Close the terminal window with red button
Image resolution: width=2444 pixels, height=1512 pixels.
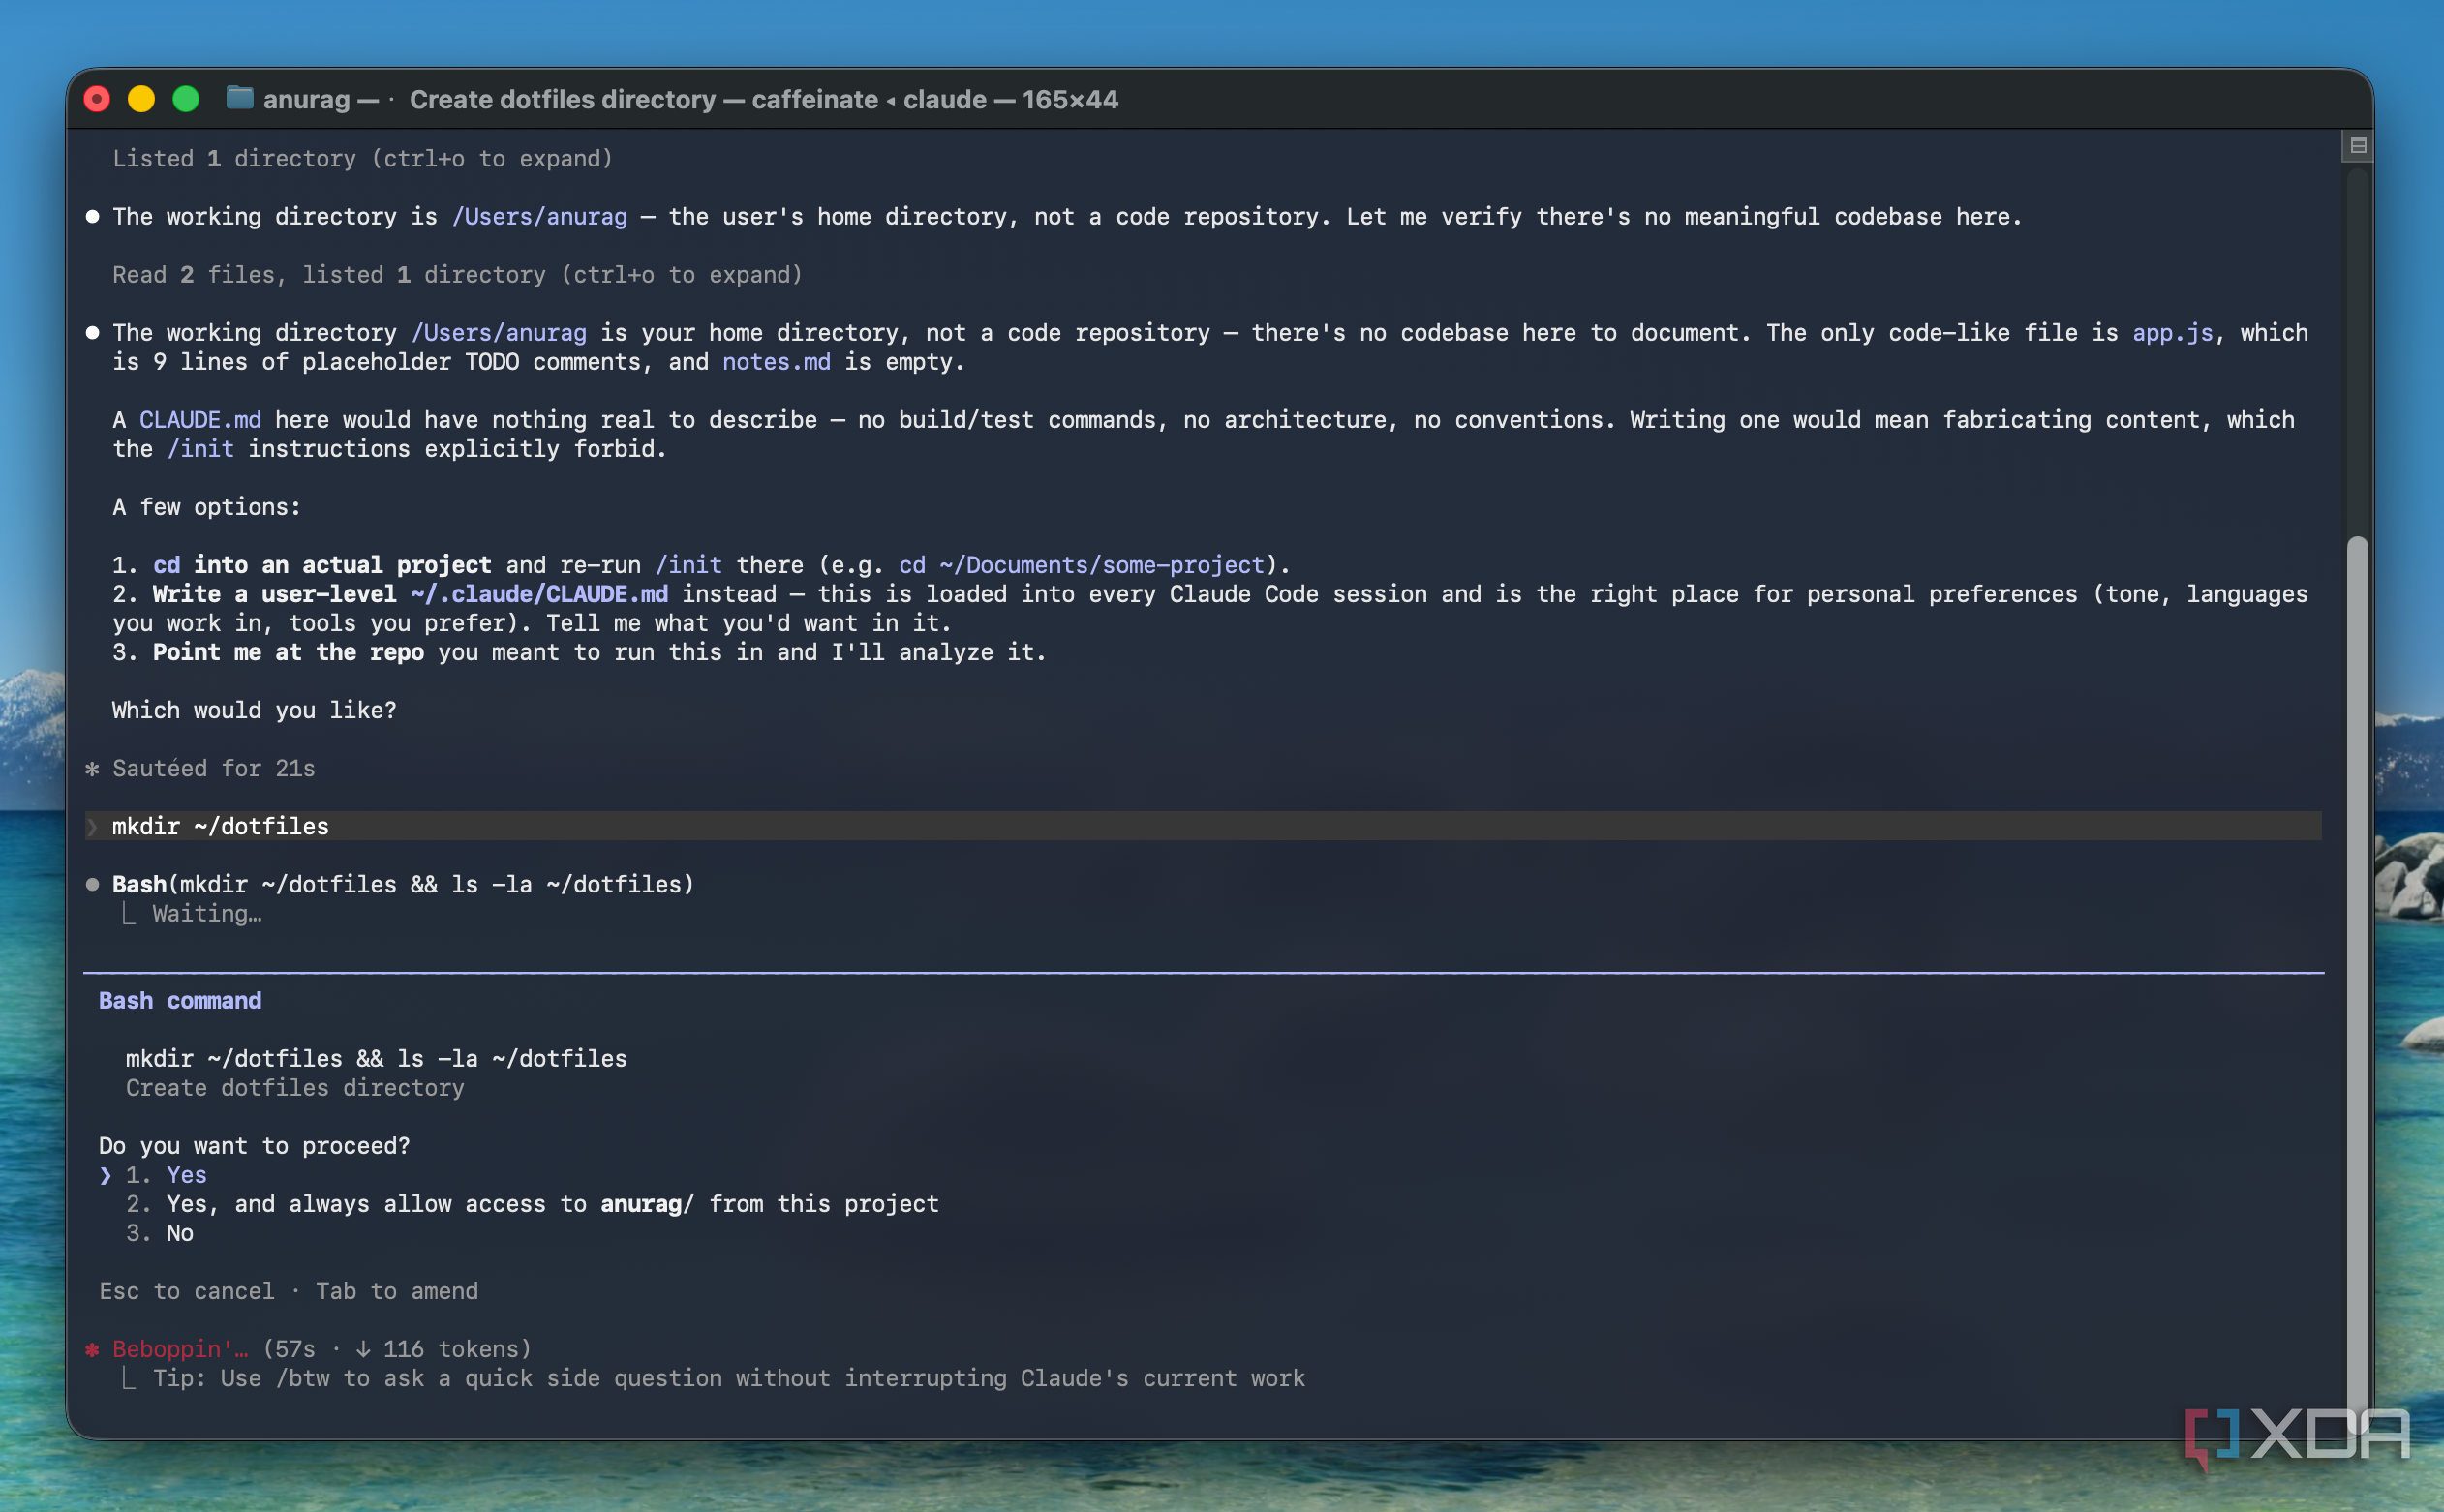point(97,99)
